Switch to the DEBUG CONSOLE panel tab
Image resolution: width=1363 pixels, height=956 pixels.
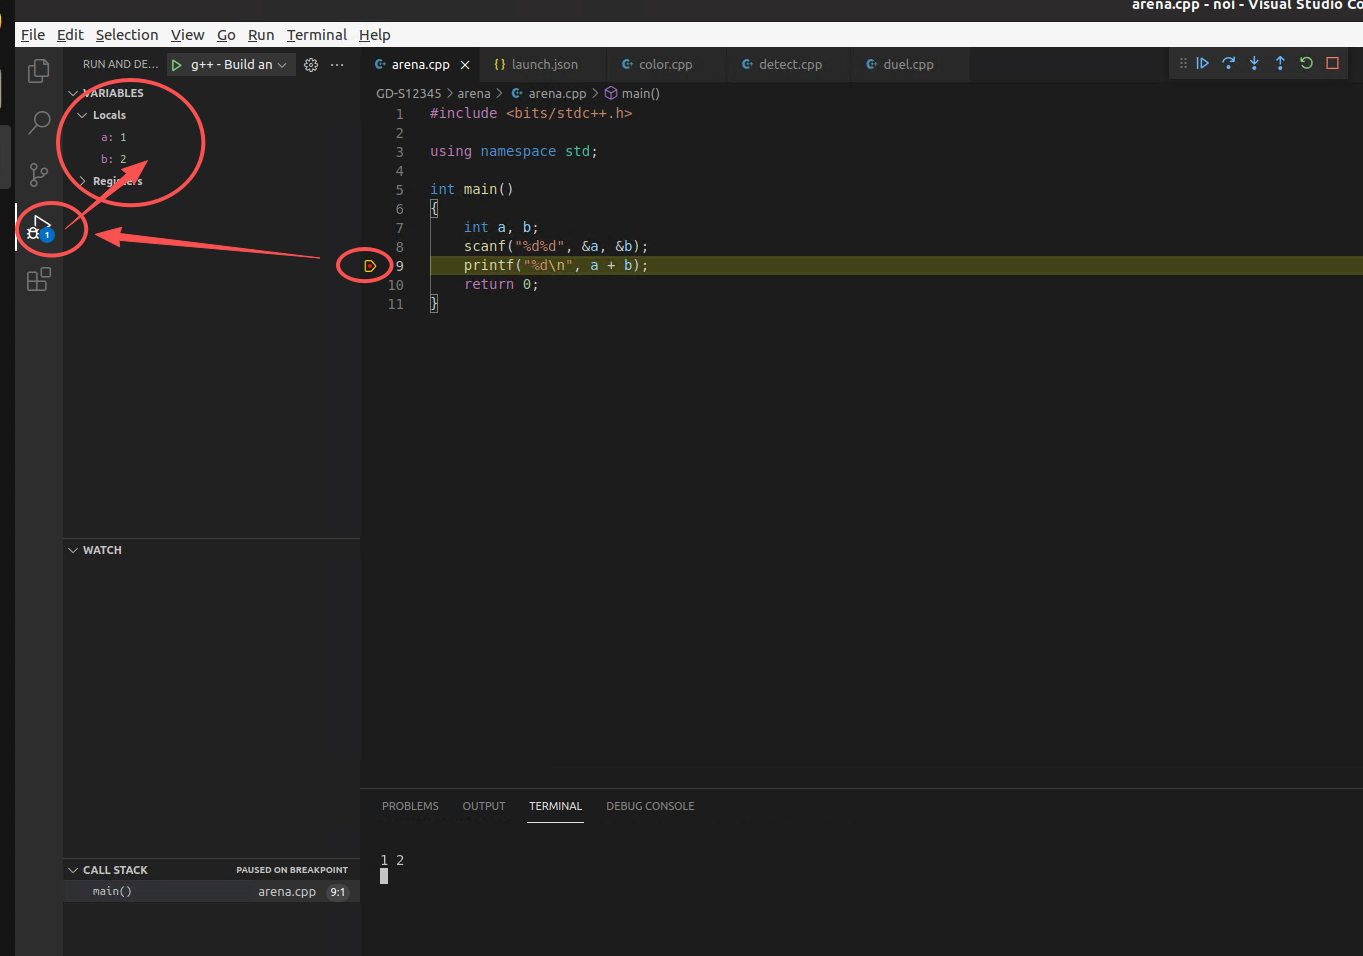click(x=649, y=806)
